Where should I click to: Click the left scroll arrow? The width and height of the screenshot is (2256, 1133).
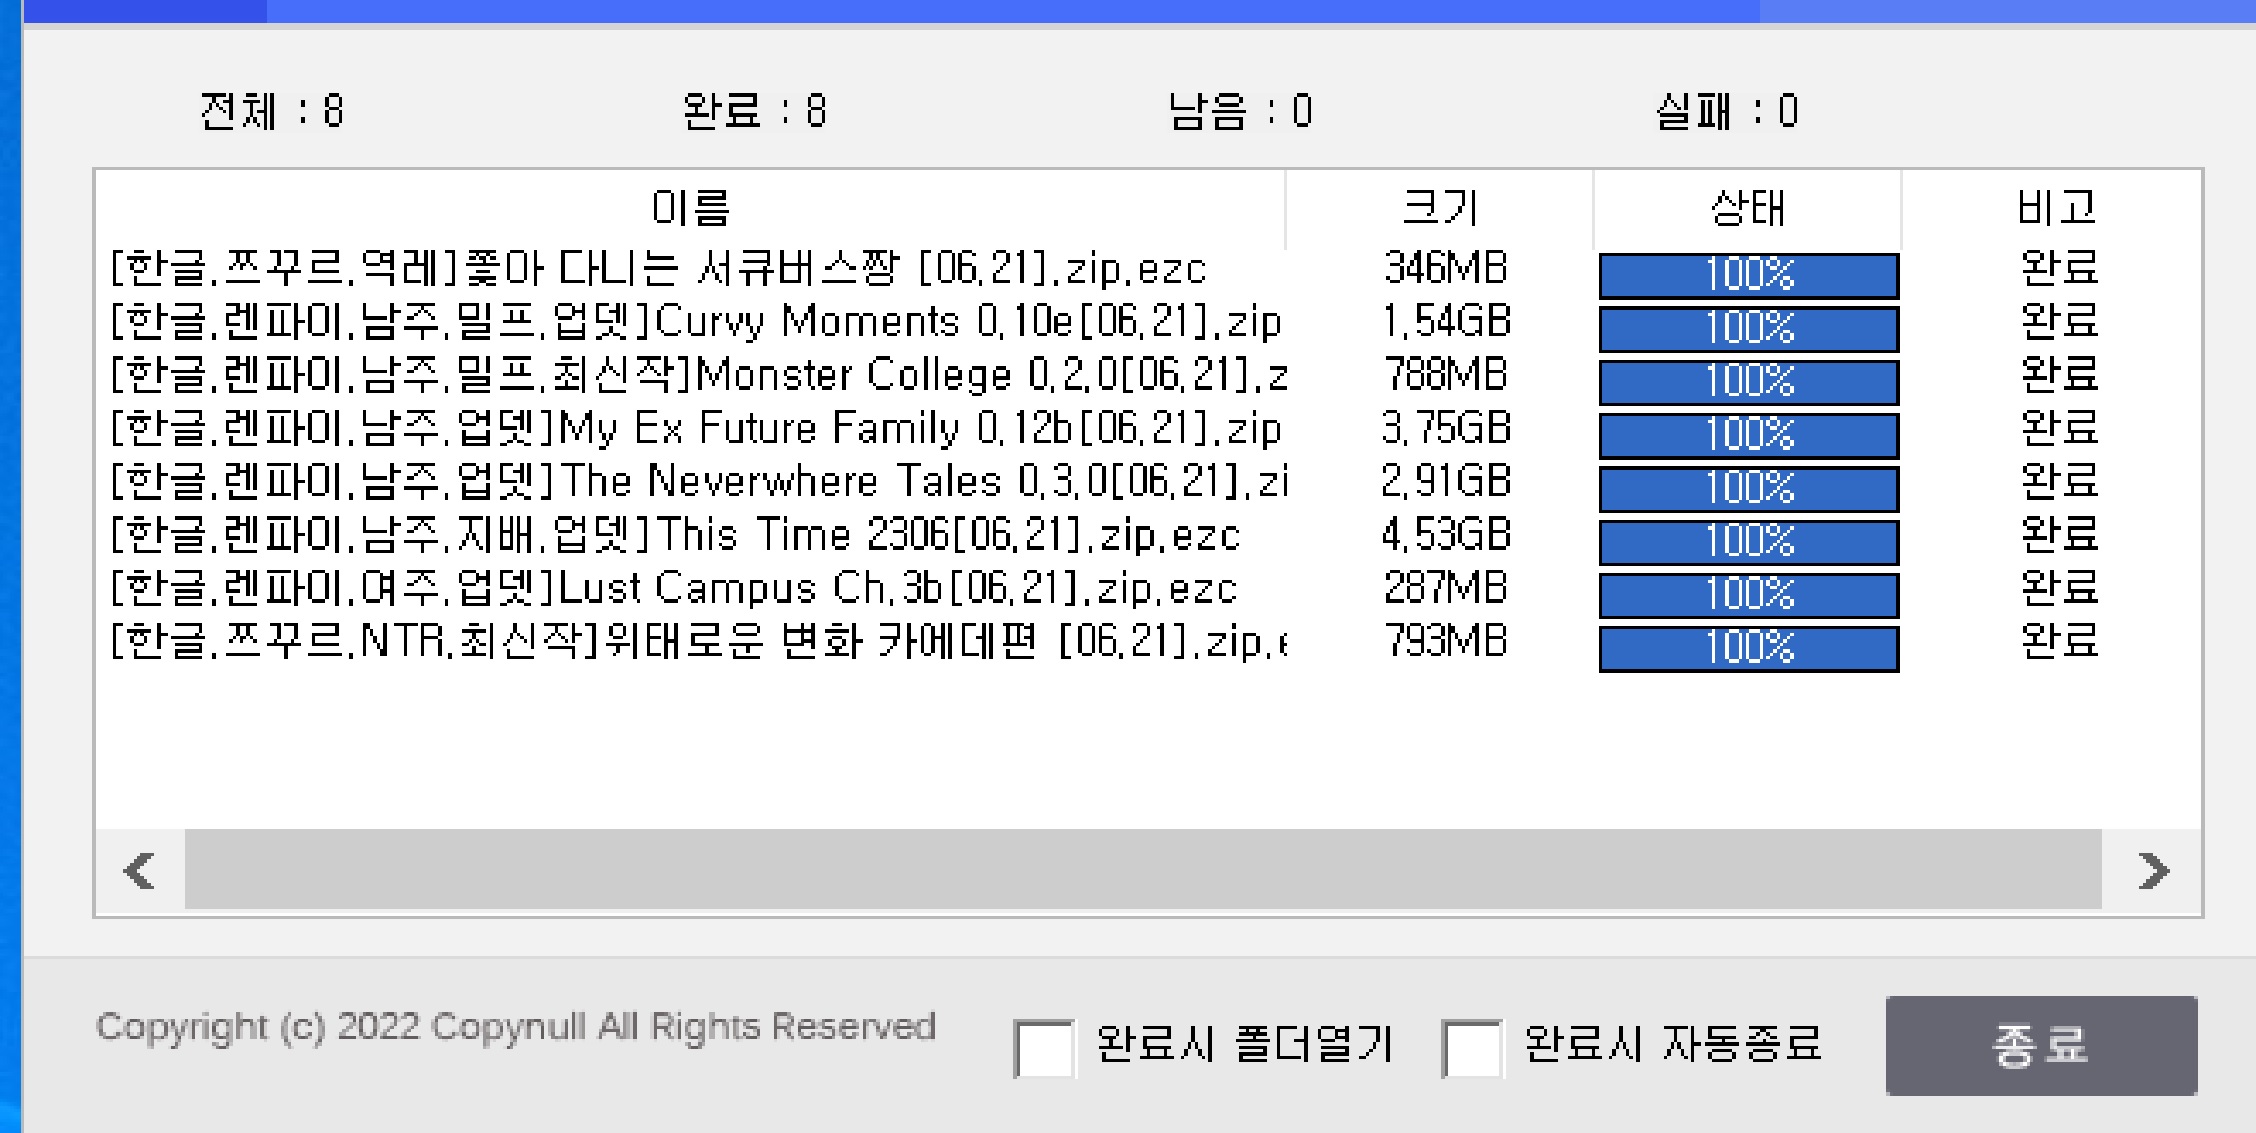click(x=139, y=870)
